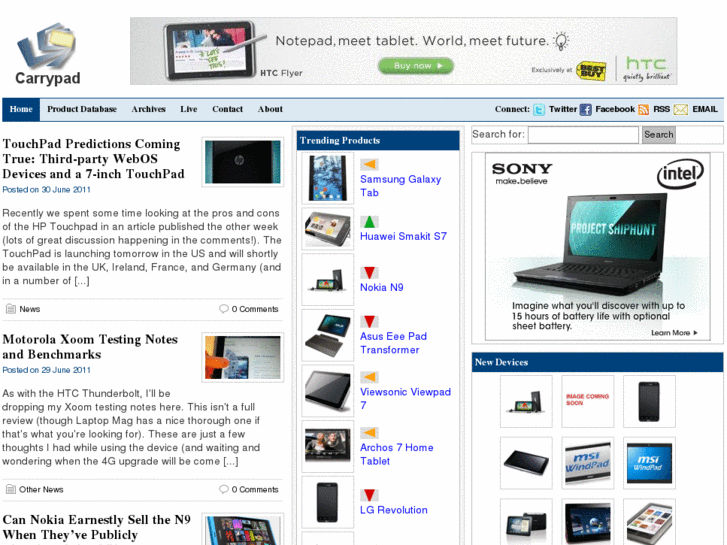Open the Samsung Galaxy Tab link
Image resolution: width=727 pixels, height=545 pixels.
point(400,186)
